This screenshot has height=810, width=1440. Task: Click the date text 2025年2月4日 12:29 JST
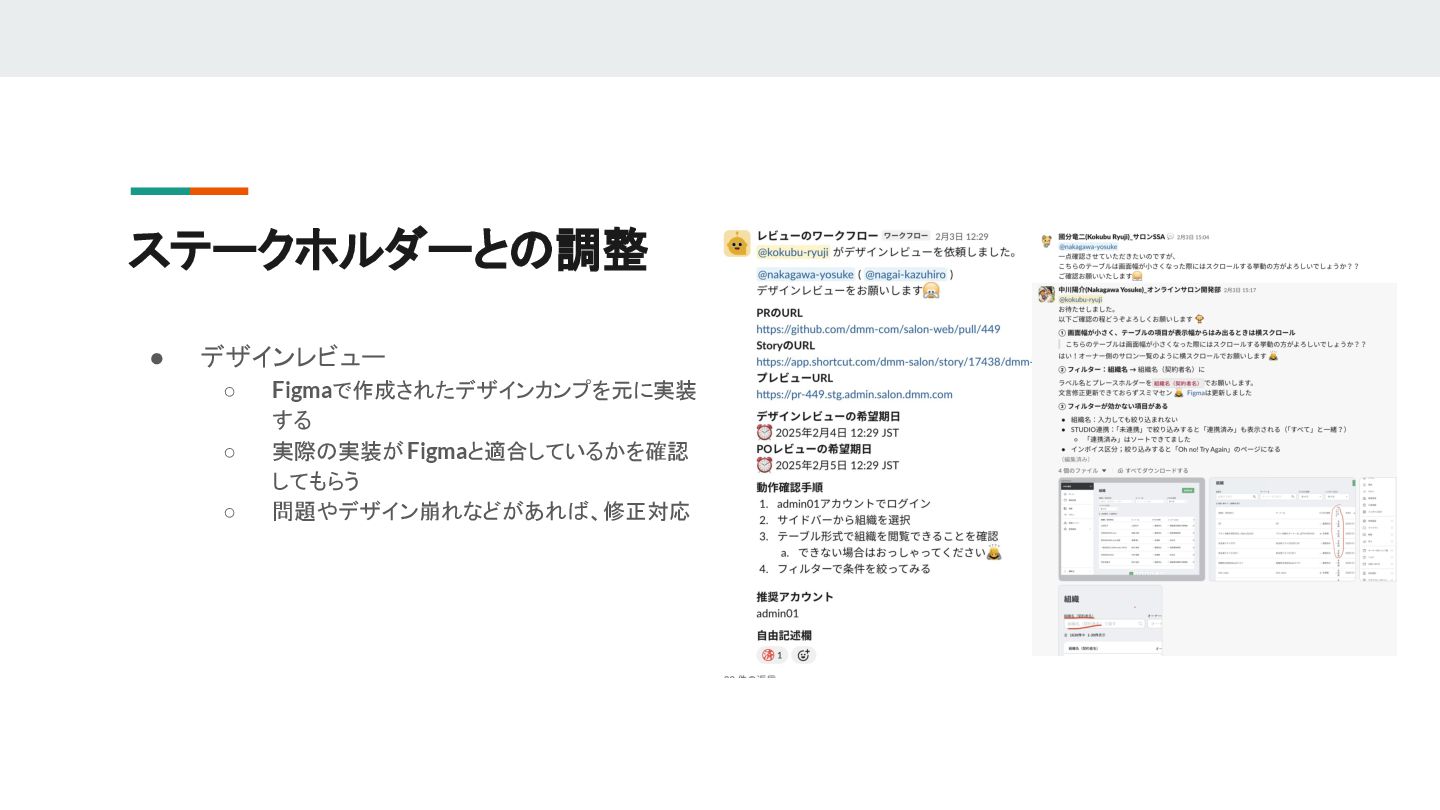(x=837, y=432)
